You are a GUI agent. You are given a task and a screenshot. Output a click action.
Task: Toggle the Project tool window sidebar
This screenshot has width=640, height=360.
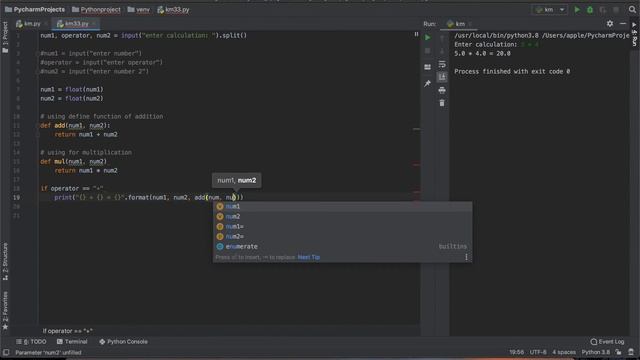point(5,38)
